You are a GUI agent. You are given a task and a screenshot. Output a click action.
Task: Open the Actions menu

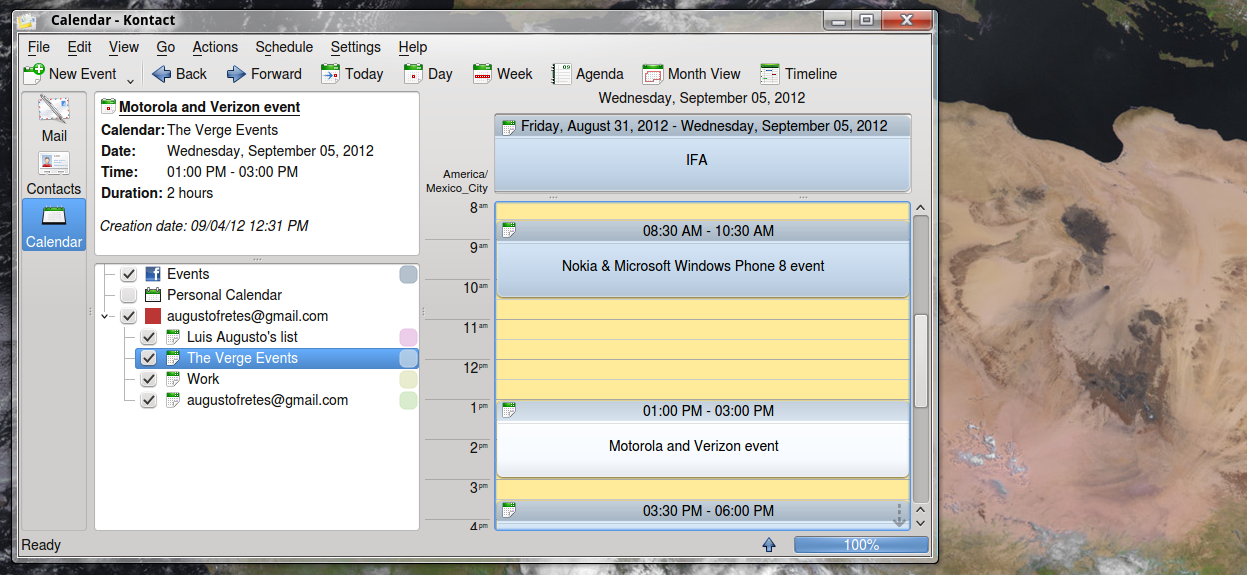click(215, 47)
